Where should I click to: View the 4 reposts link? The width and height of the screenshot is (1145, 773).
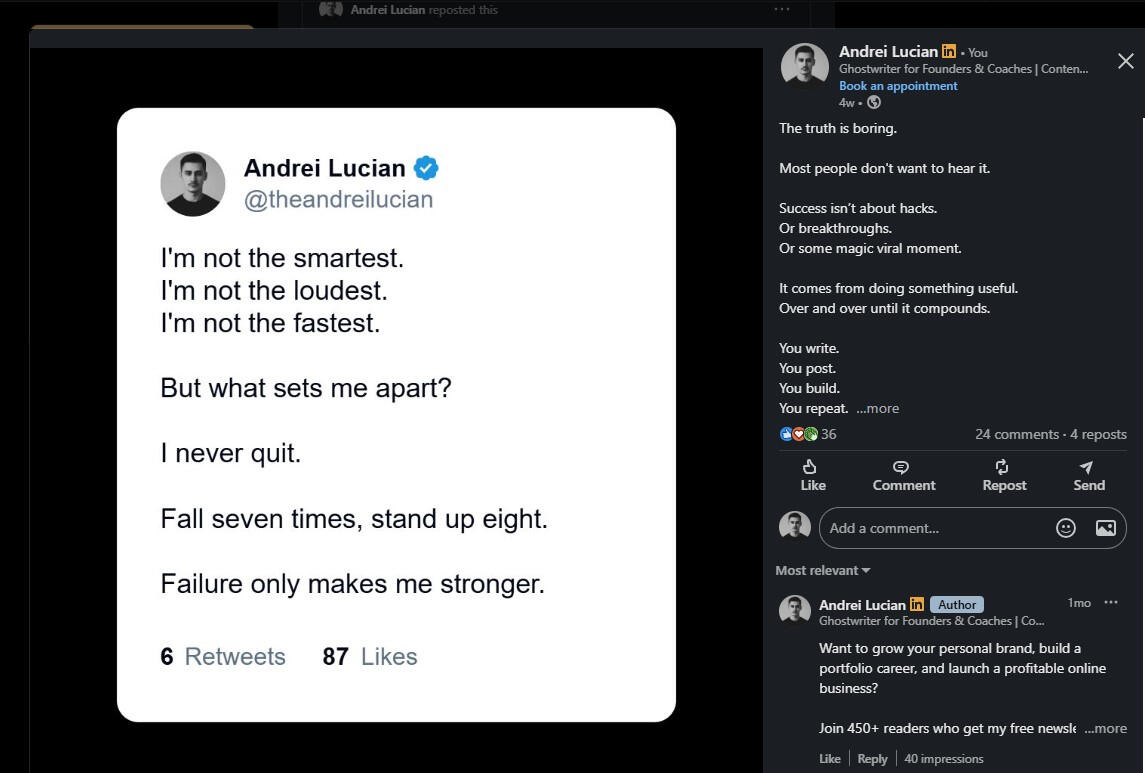tap(1098, 434)
